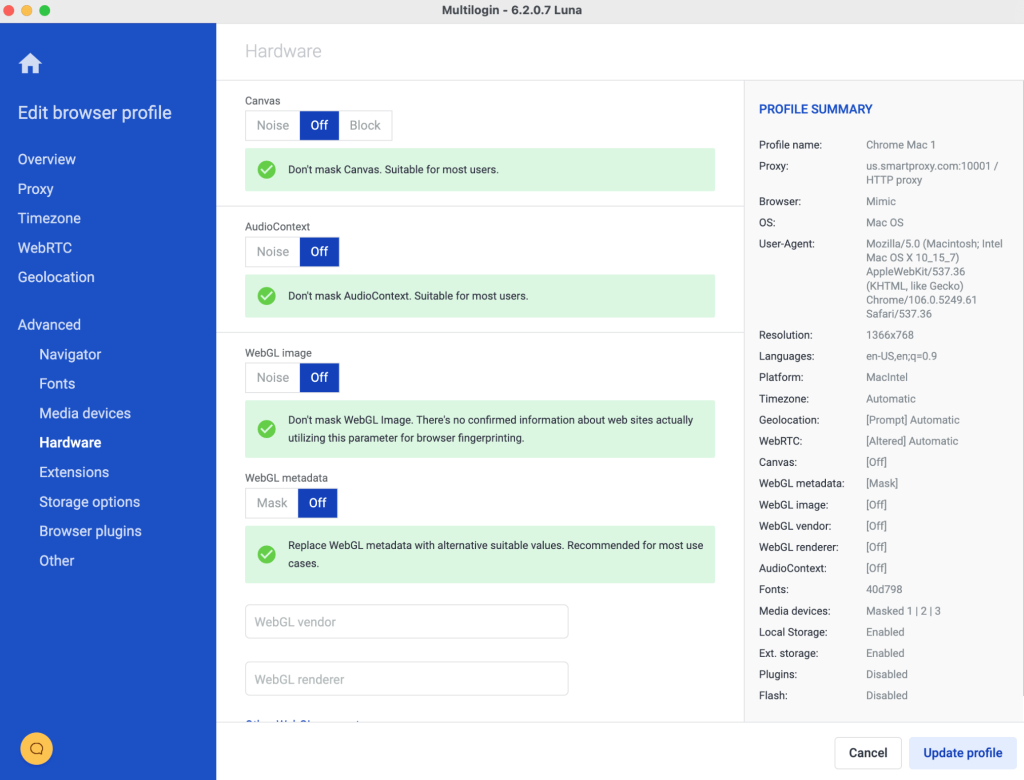
Task: Click the WebGL image green checkmark icon
Action: point(266,429)
